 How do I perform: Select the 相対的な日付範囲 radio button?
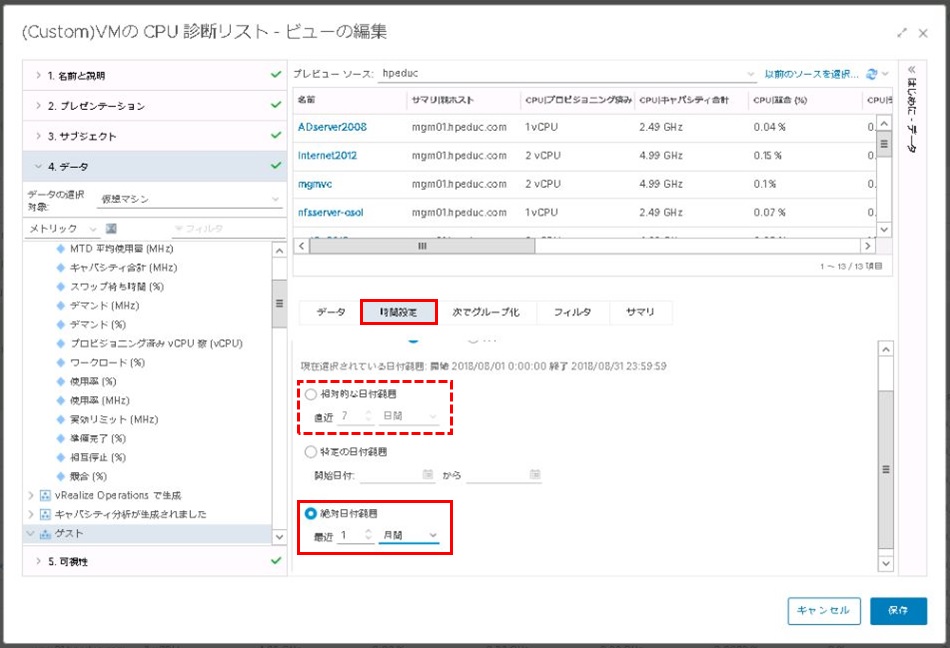click(311, 394)
